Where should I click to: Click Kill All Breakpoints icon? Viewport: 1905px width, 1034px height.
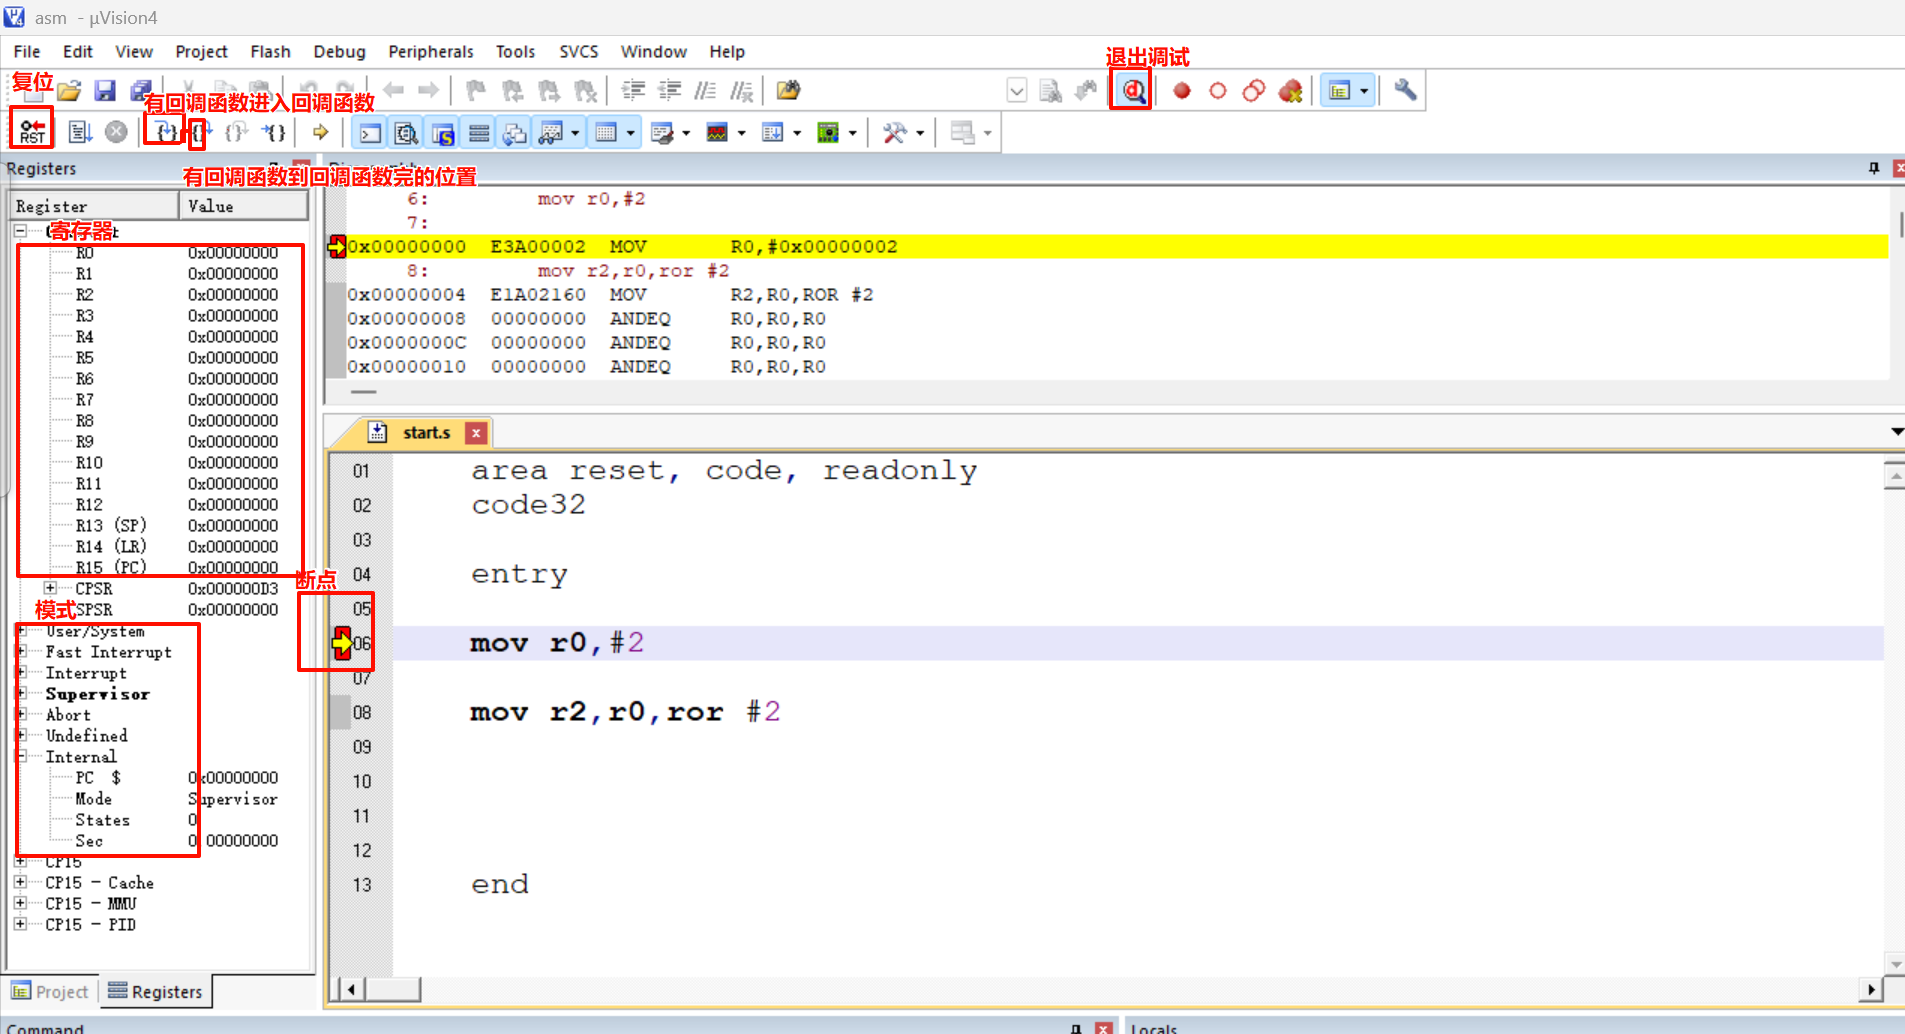[x=1291, y=91]
